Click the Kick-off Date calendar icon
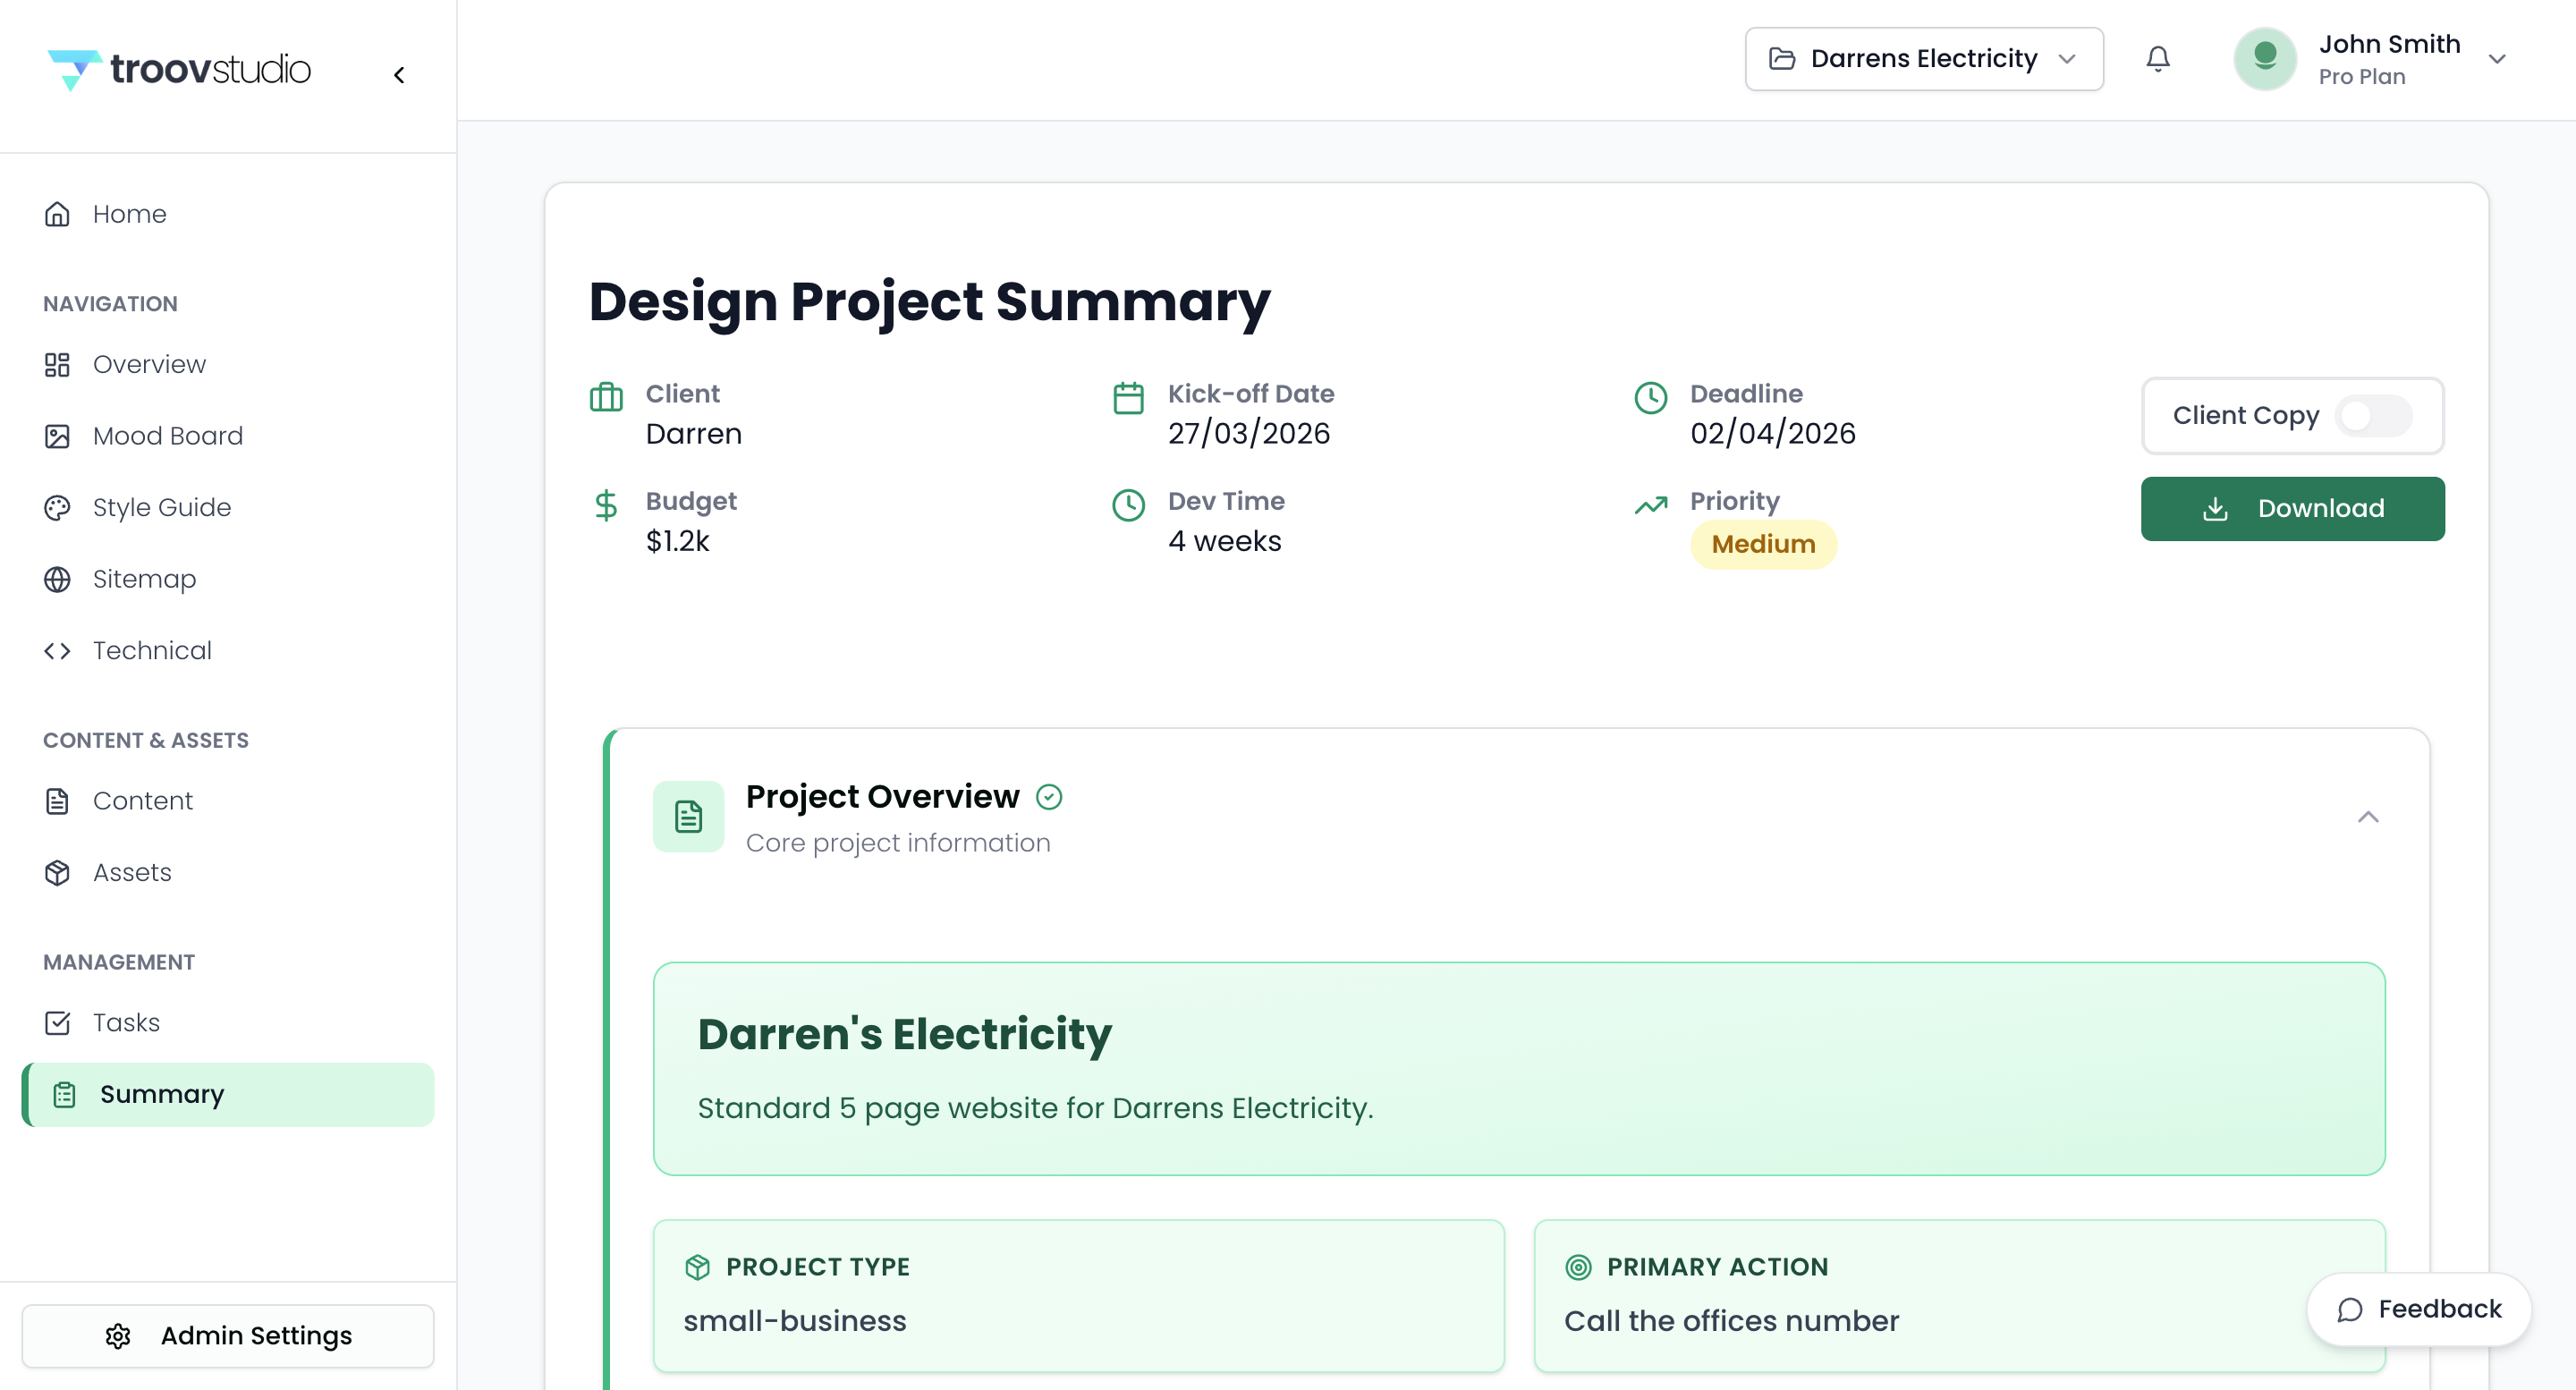 click(x=1128, y=397)
